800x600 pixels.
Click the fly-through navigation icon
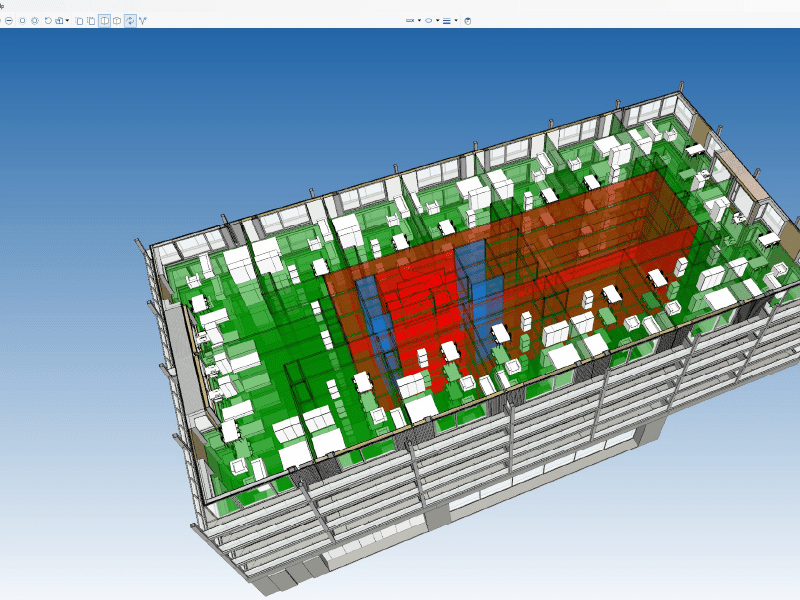point(143,20)
